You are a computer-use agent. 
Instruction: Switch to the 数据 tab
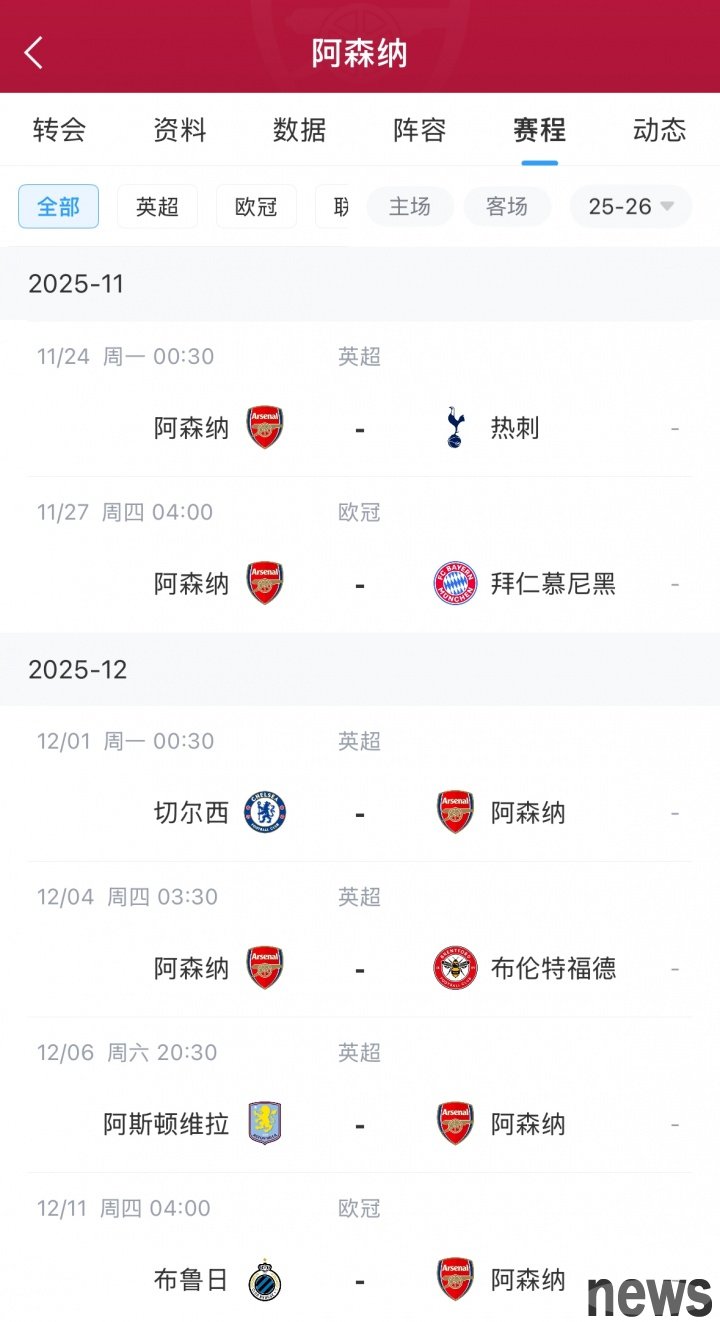299,130
